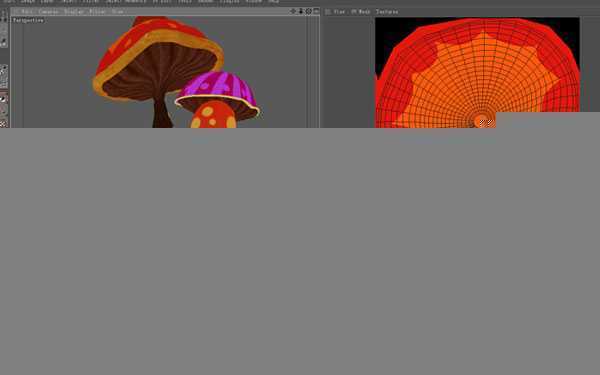The height and width of the screenshot is (375, 600).
Task: Open the viewport's View menu beside Filter
Action: pyautogui.click(x=117, y=12)
